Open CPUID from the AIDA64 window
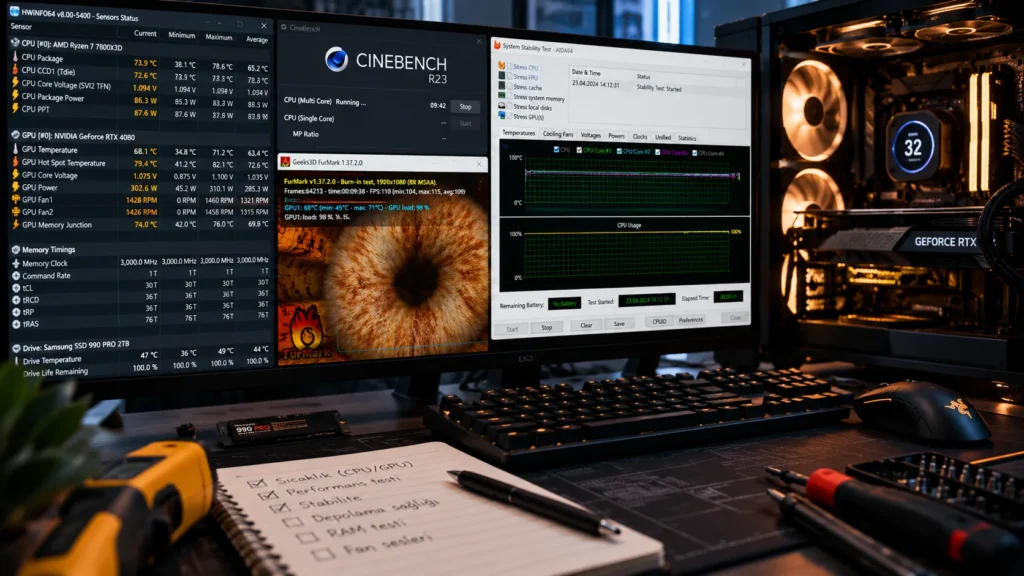The width and height of the screenshot is (1024, 576). click(x=660, y=321)
